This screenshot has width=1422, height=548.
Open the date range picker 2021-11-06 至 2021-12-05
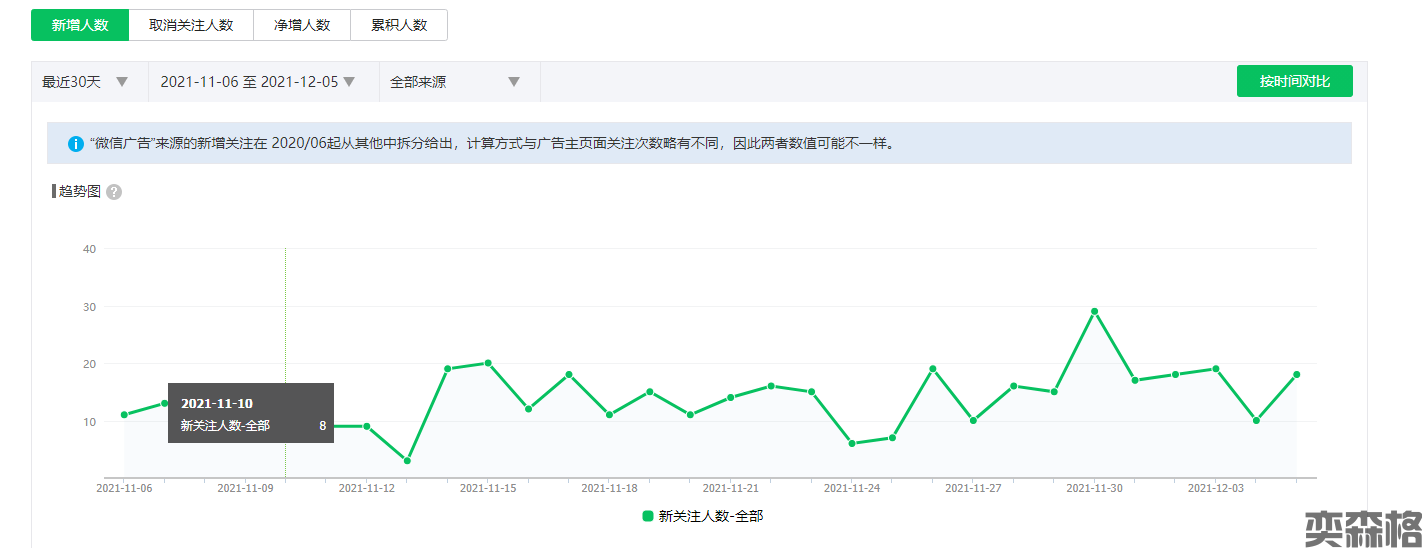[258, 82]
